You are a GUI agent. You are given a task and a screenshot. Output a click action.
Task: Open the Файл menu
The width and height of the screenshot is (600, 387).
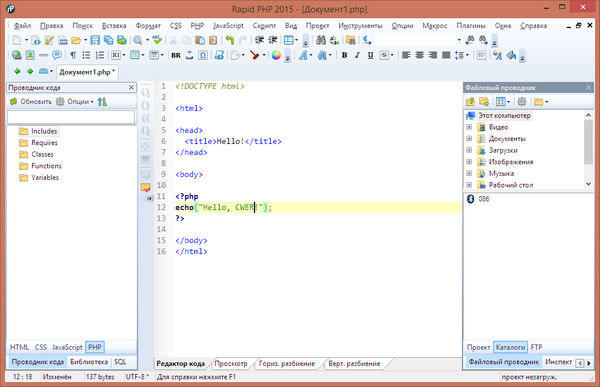[x=22, y=26]
